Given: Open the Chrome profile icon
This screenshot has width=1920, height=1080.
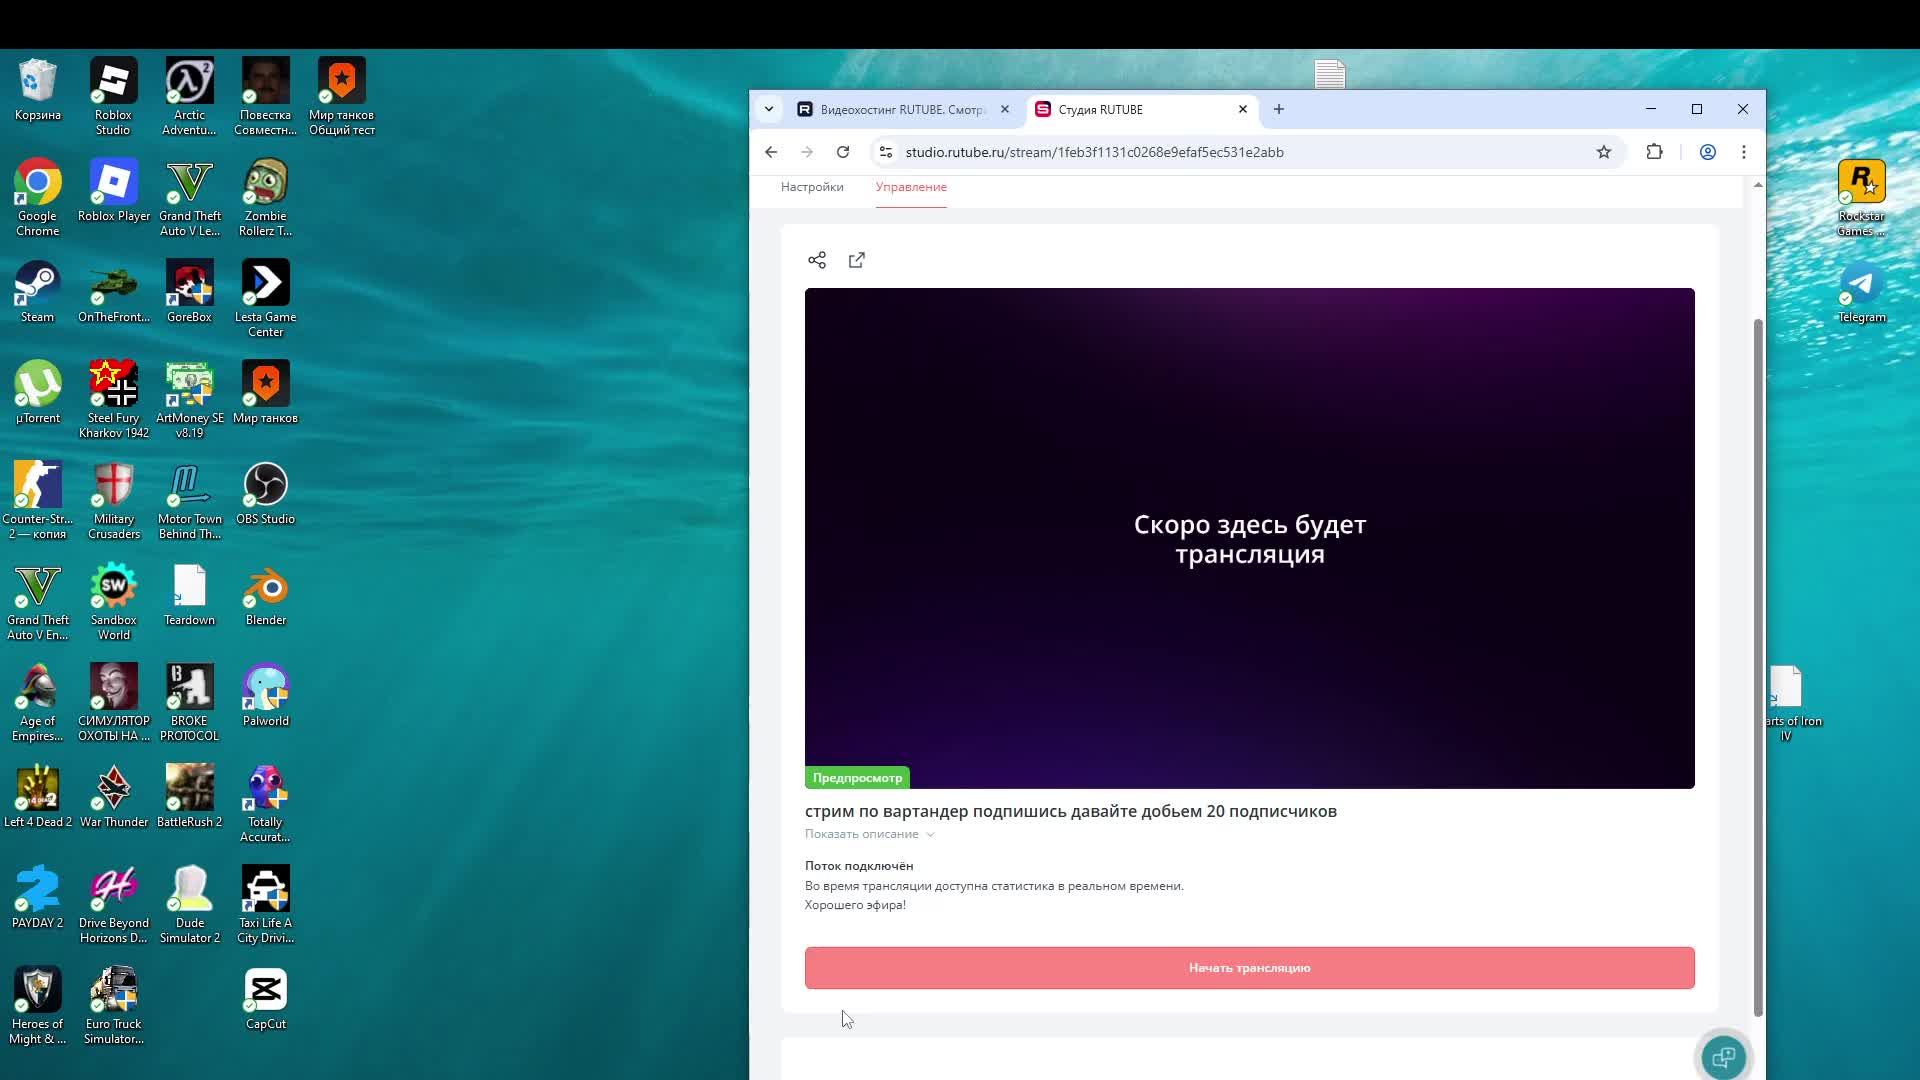Looking at the screenshot, I should coord(1708,152).
